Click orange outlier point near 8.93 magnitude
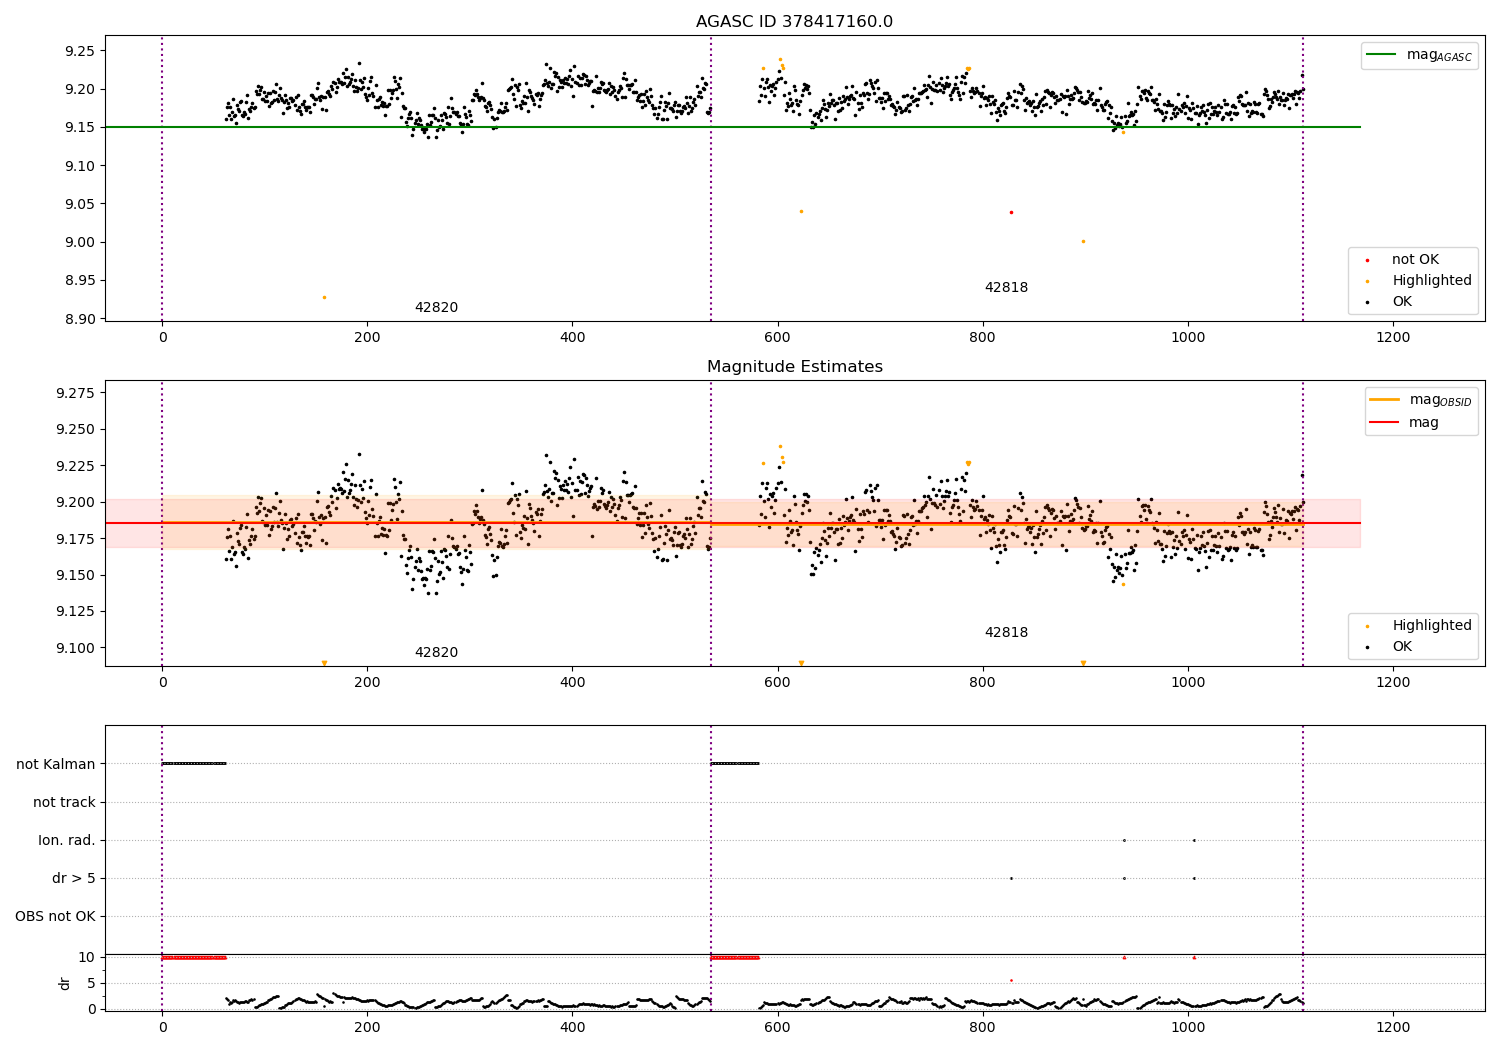 (324, 297)
